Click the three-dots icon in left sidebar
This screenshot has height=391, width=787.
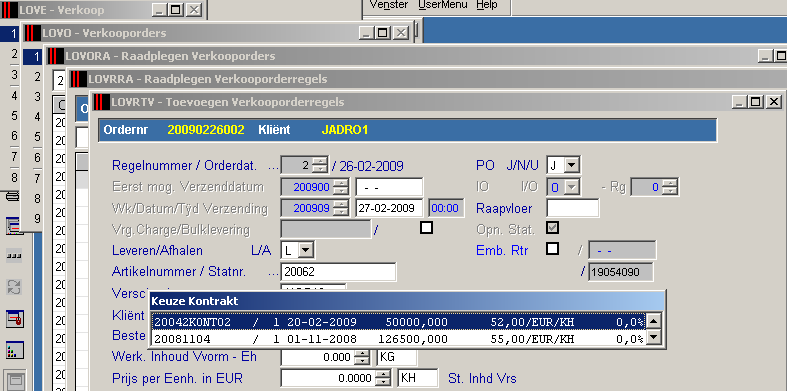click(x=14, y=256)
